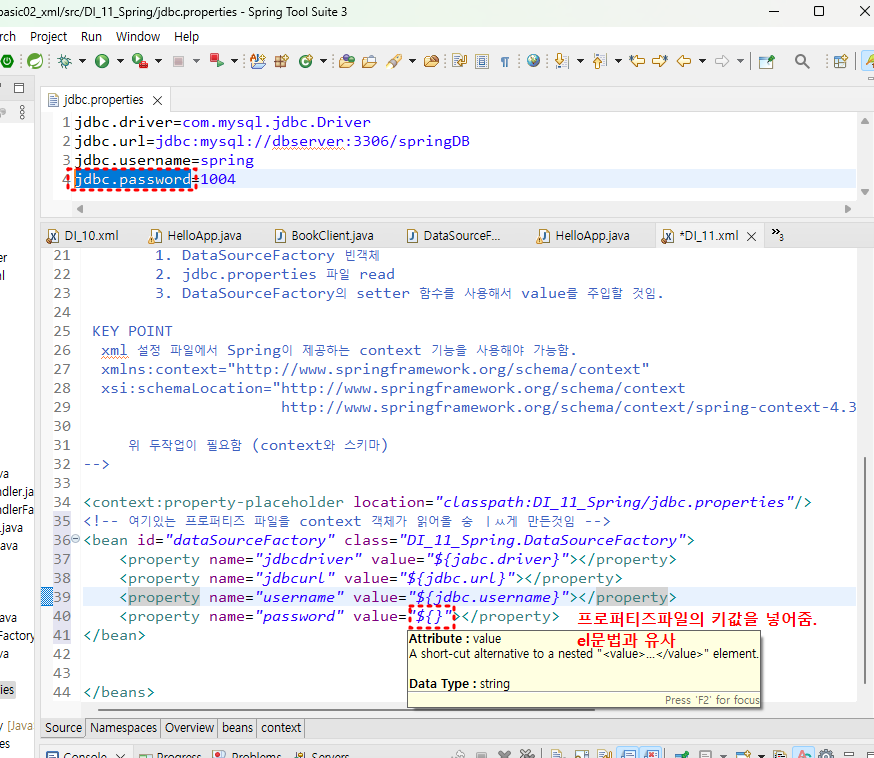Click the Open Task folder icon
The height and width of the screenshot is (758, 874).
pyautogui.click(x=369, y=61)
